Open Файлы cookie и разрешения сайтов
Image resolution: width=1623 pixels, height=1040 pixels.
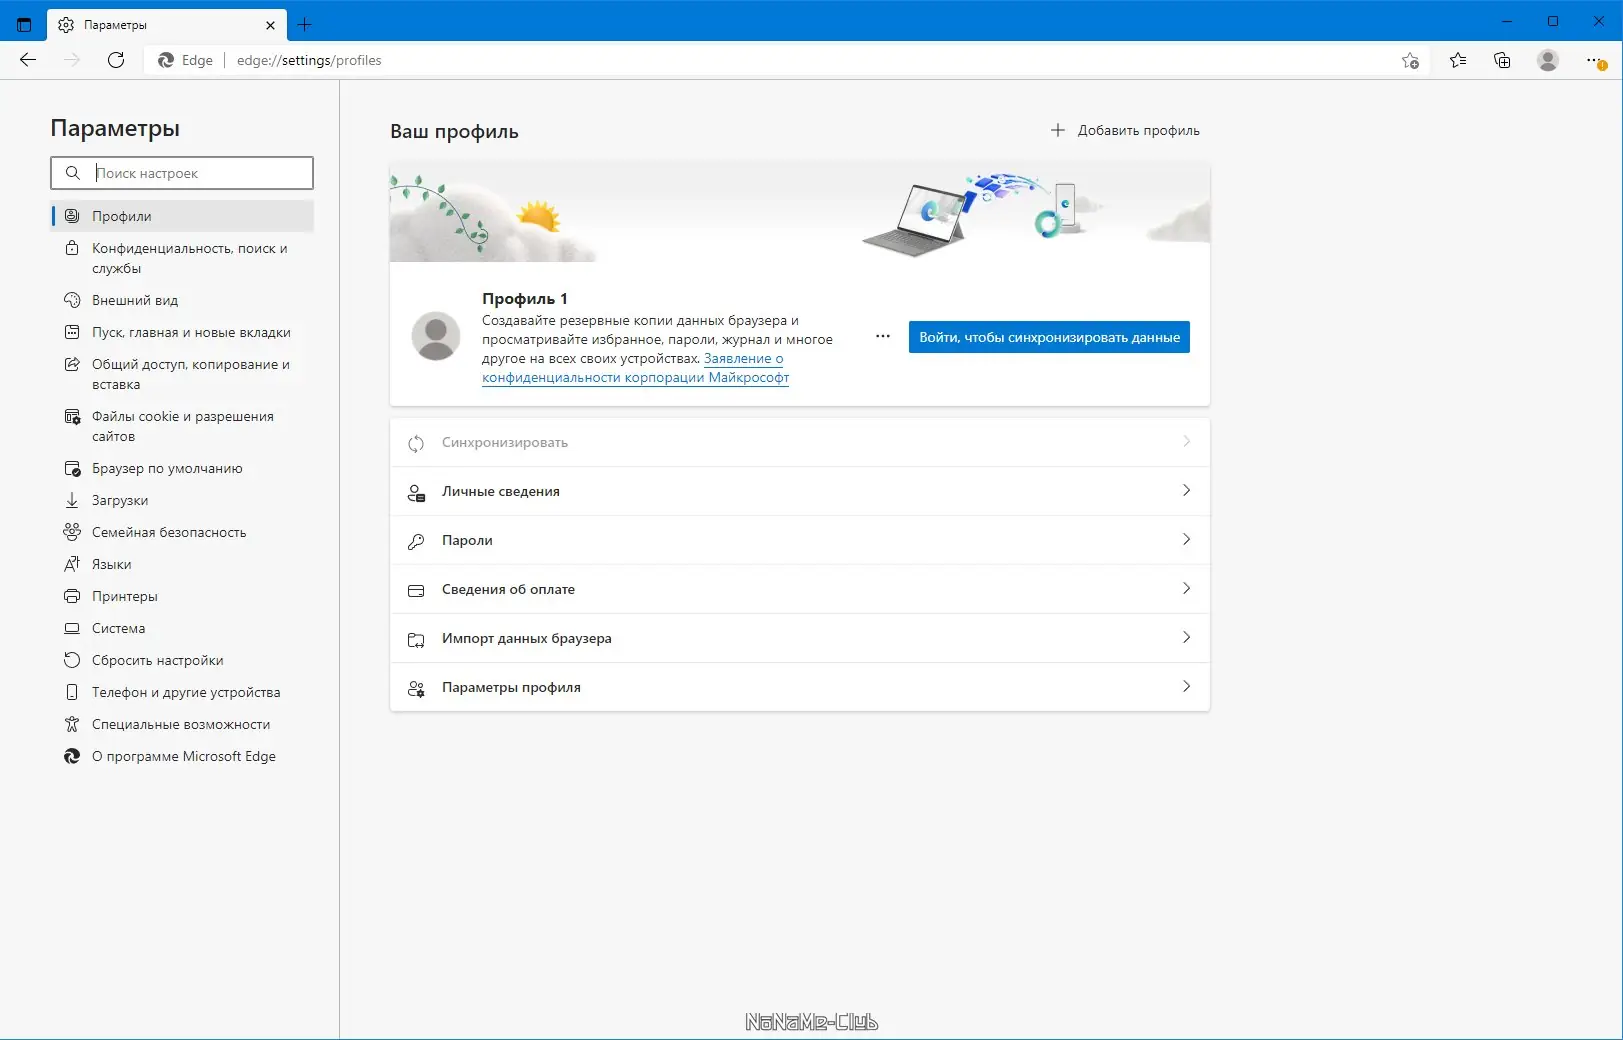coord(182,426)
